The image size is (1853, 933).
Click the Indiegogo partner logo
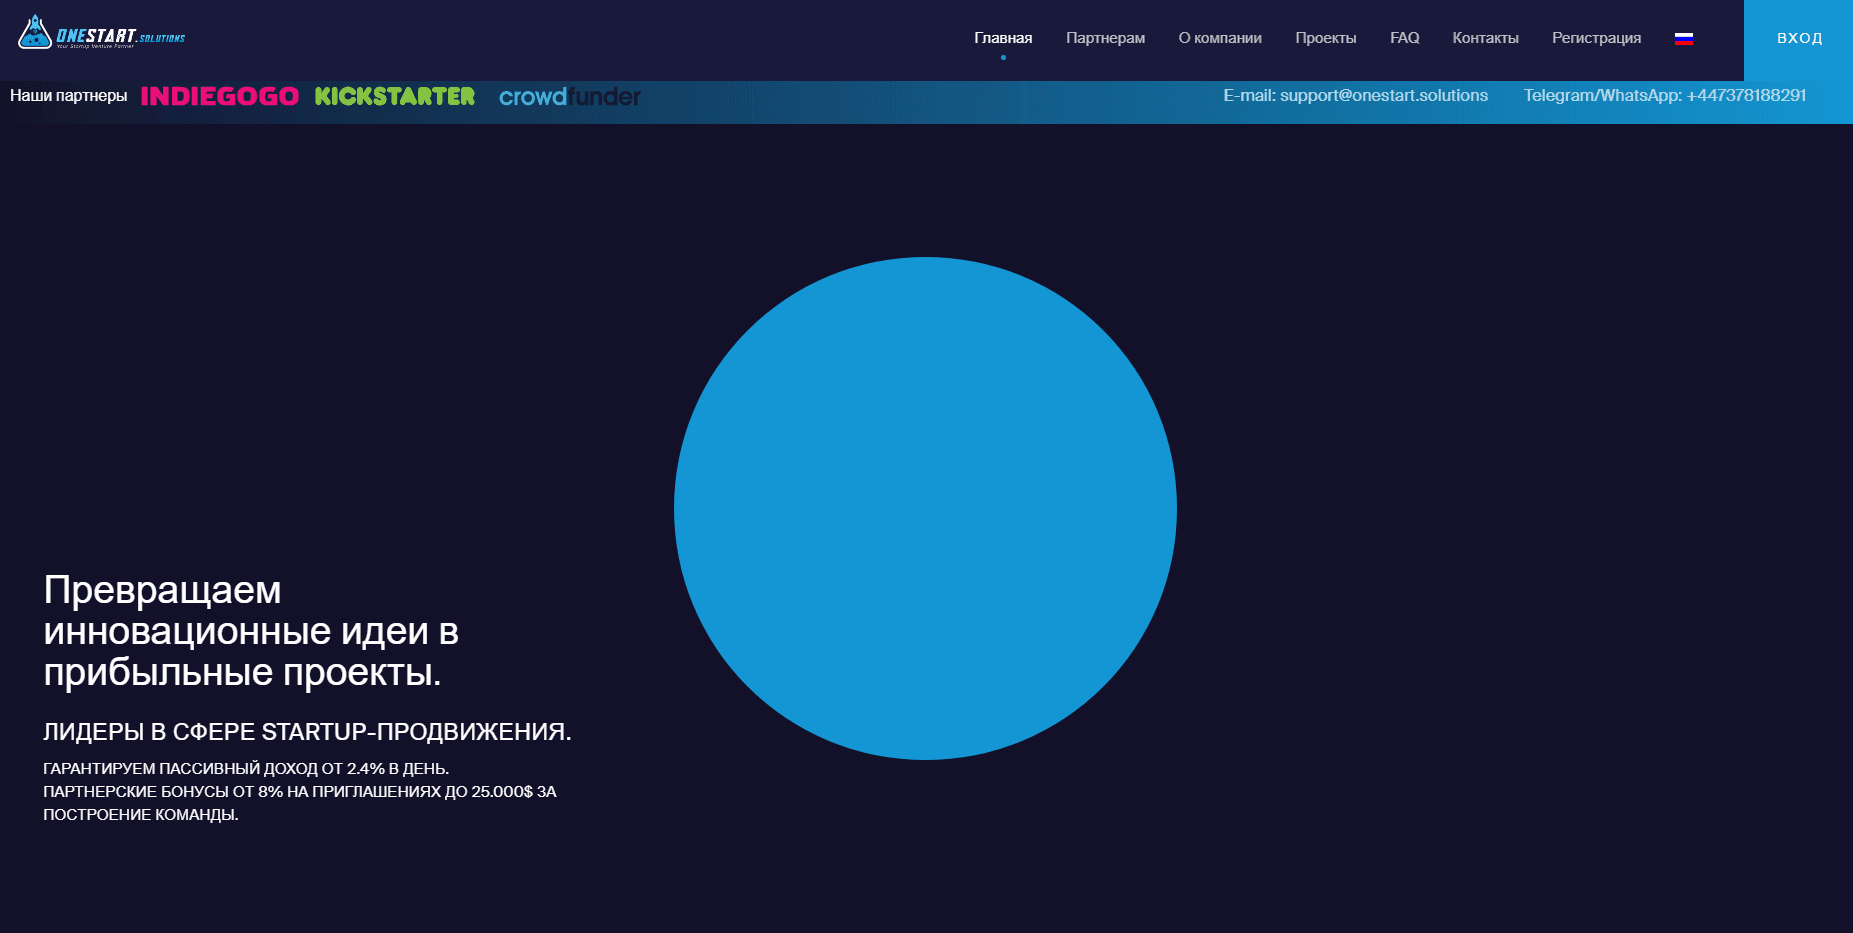coord(220,96)
